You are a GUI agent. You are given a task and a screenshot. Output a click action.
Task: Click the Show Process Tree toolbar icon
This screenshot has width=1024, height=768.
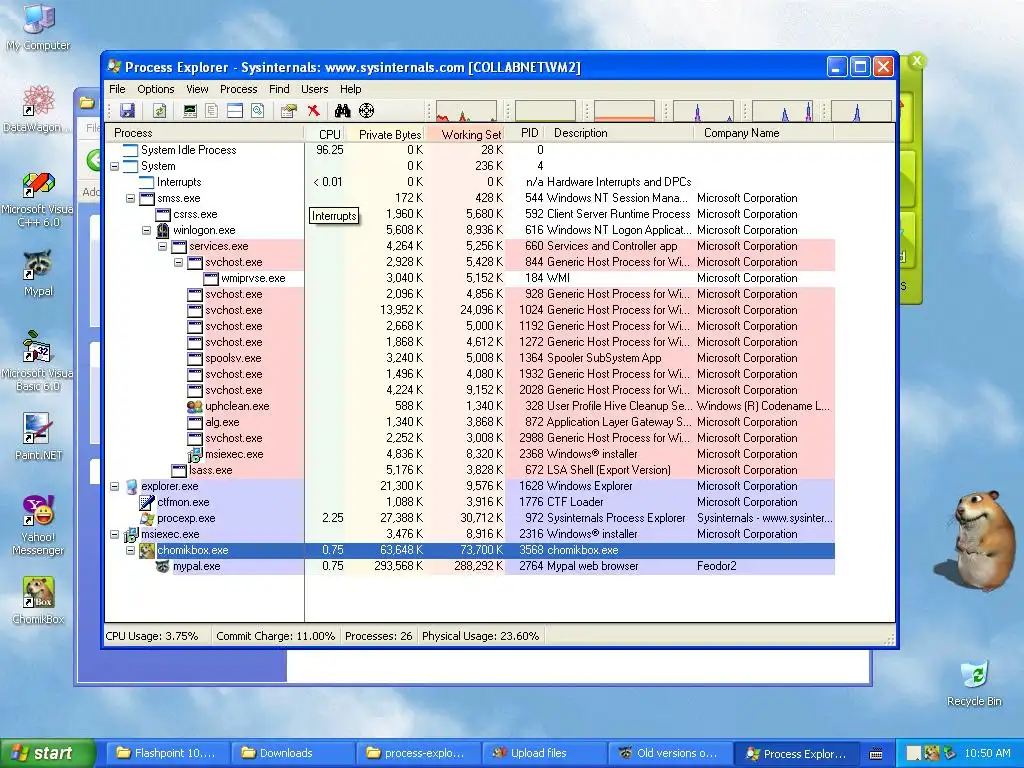point(212,111)
